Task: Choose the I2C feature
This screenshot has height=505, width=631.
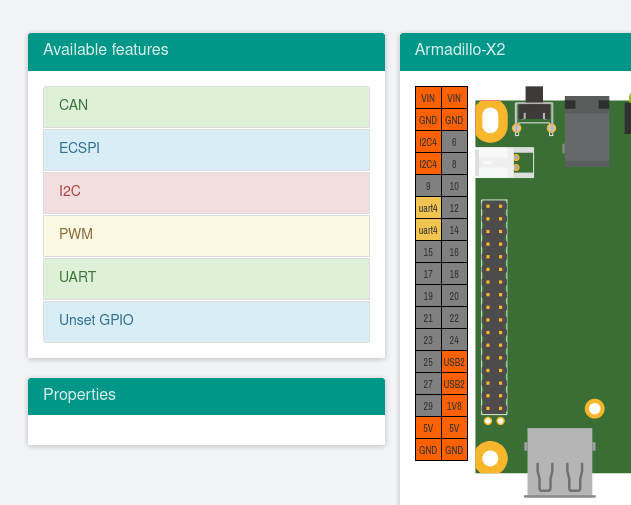Action: [x=206, y=193]
